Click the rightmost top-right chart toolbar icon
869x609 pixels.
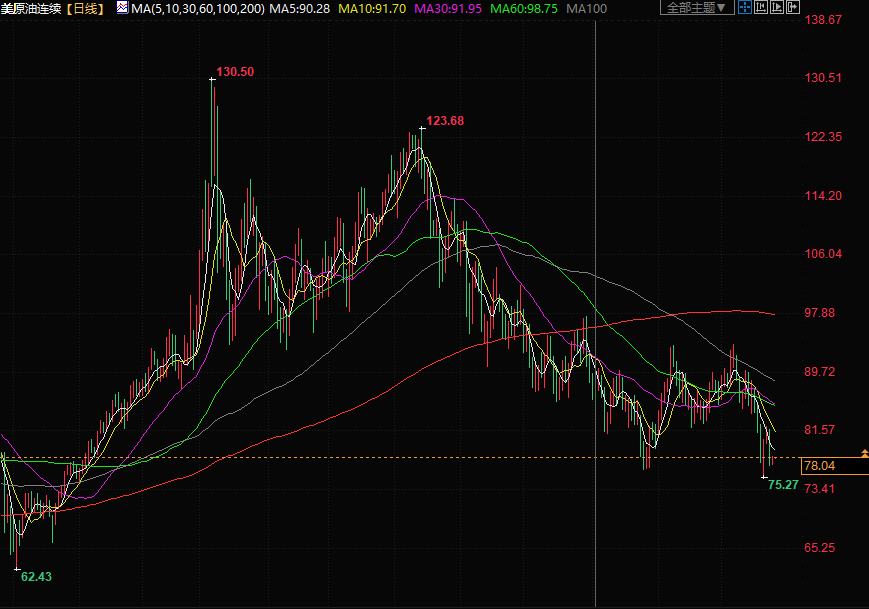(x=794, y=8)
